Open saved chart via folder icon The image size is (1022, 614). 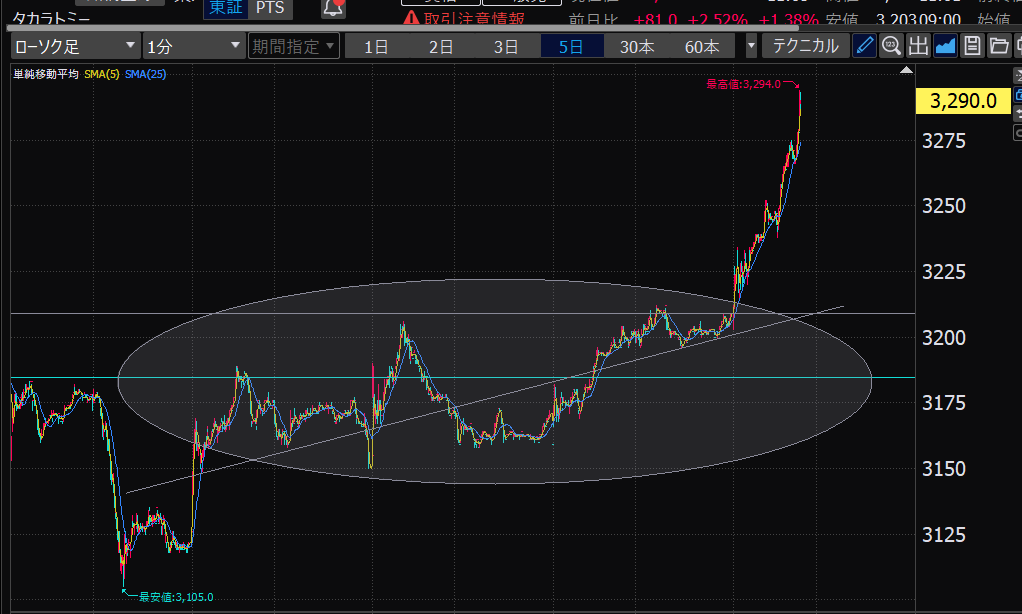tap(998, 46)
